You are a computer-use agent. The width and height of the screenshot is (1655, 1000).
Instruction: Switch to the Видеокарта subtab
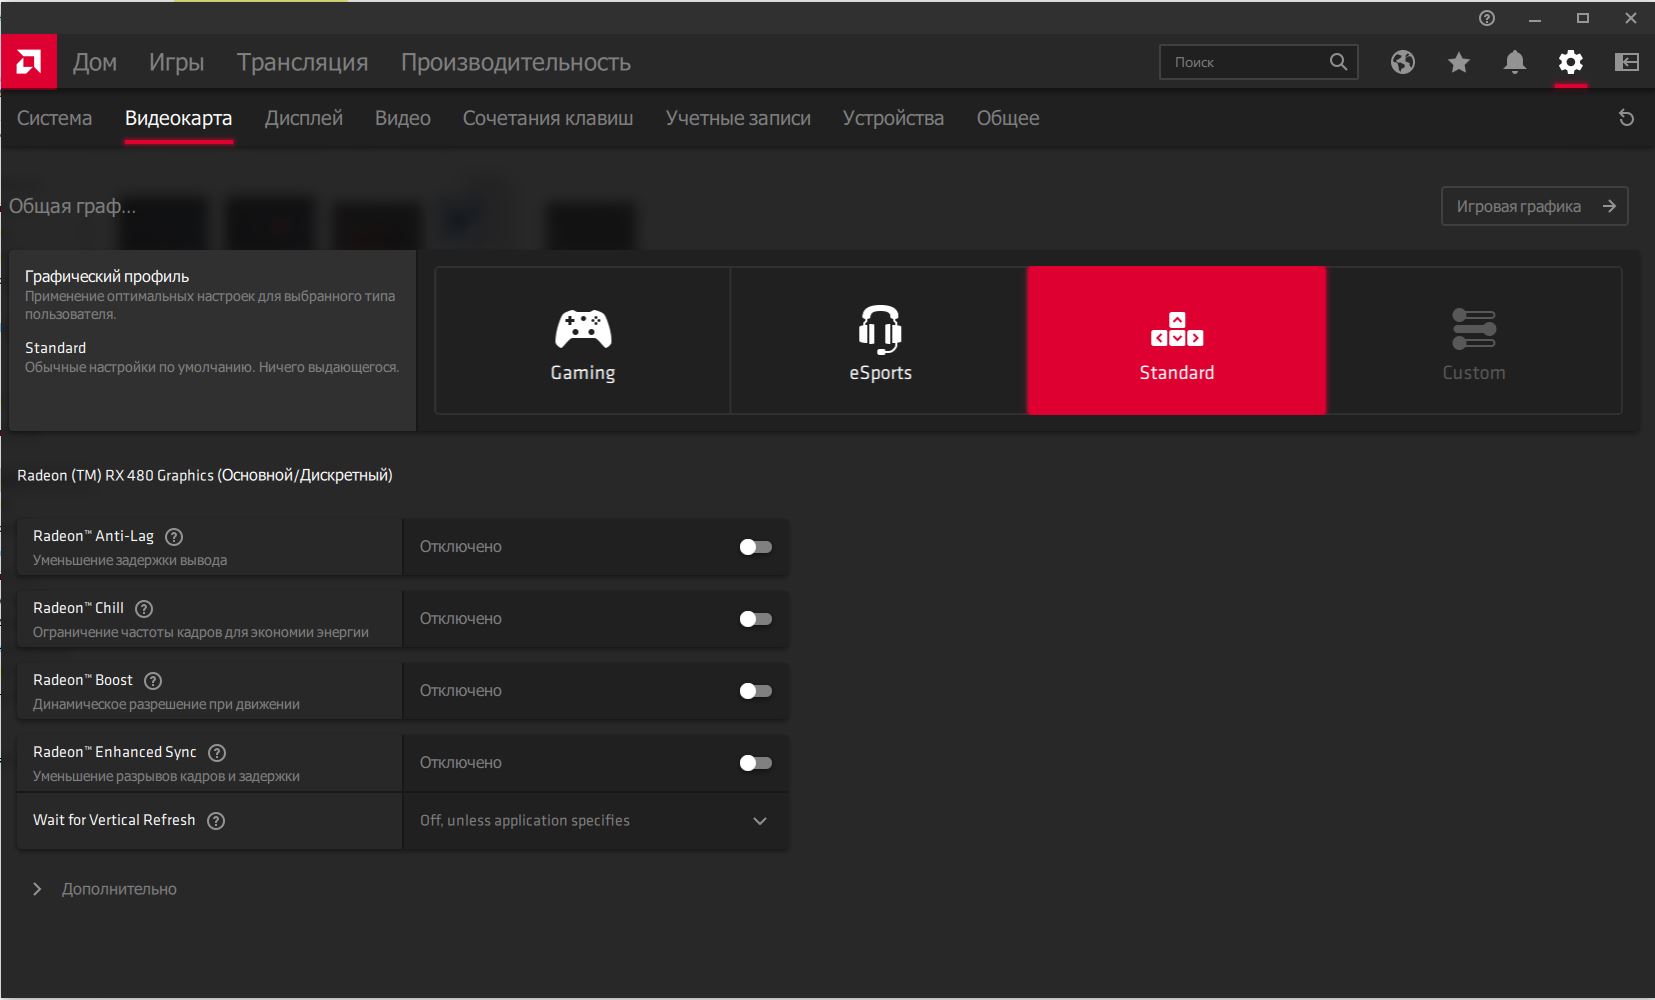(179, 118)
